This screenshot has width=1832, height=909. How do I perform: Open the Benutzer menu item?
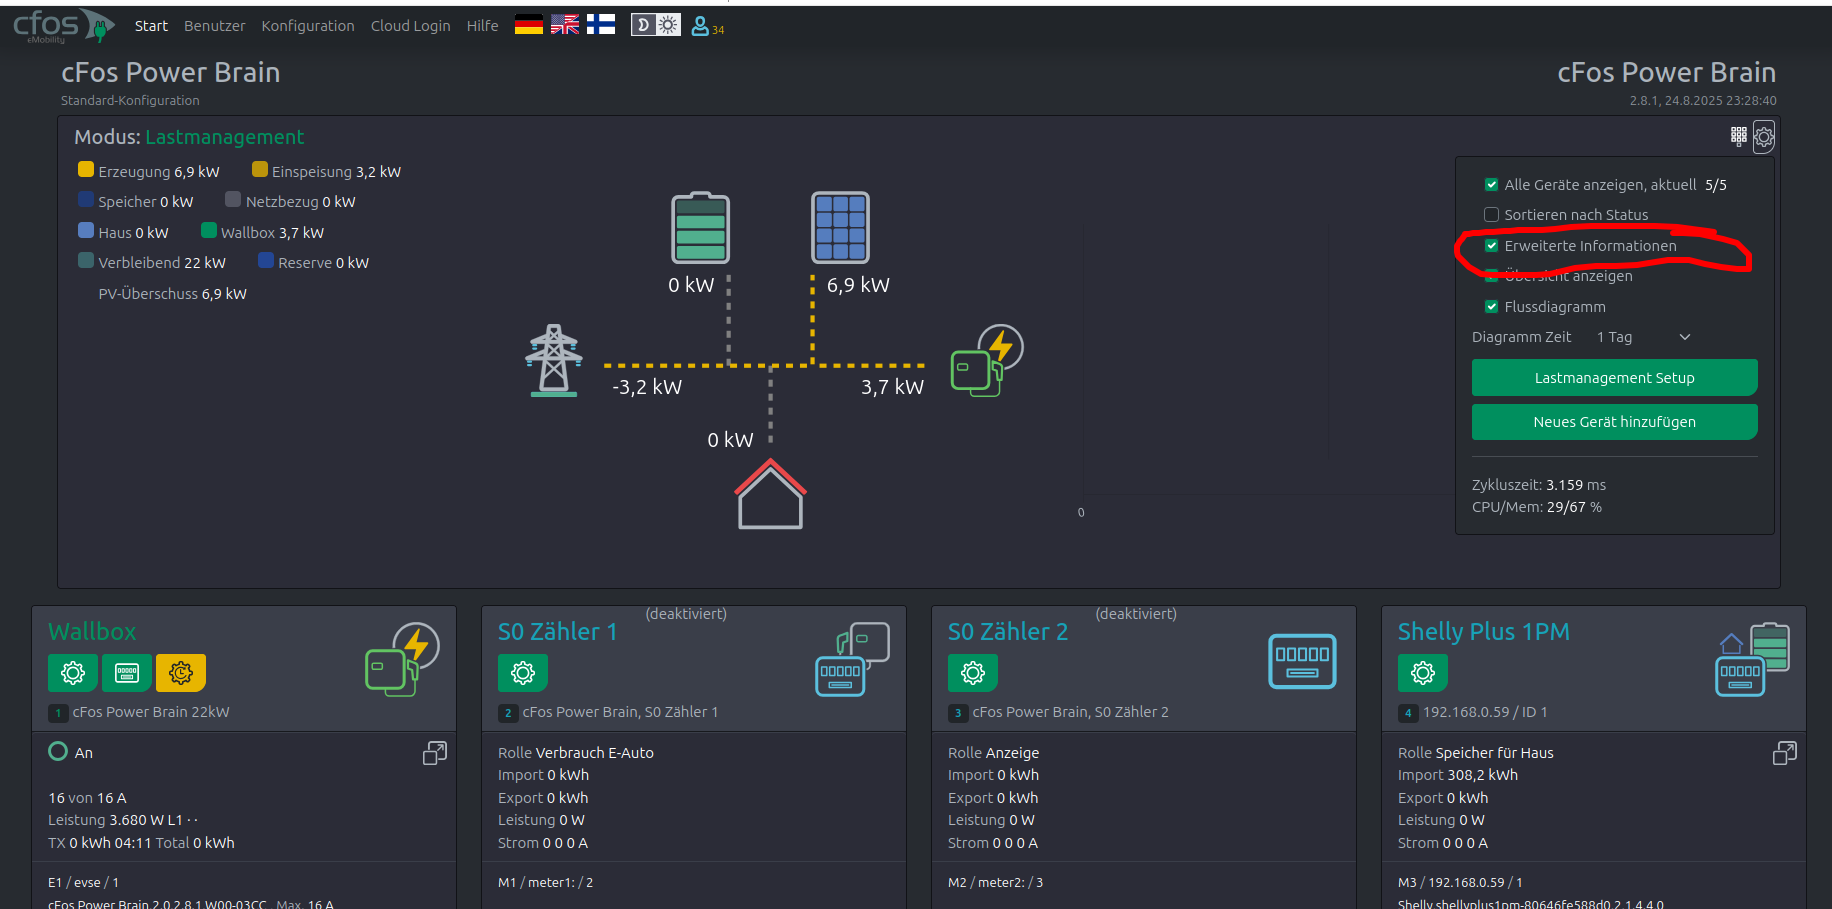(214, 26)
